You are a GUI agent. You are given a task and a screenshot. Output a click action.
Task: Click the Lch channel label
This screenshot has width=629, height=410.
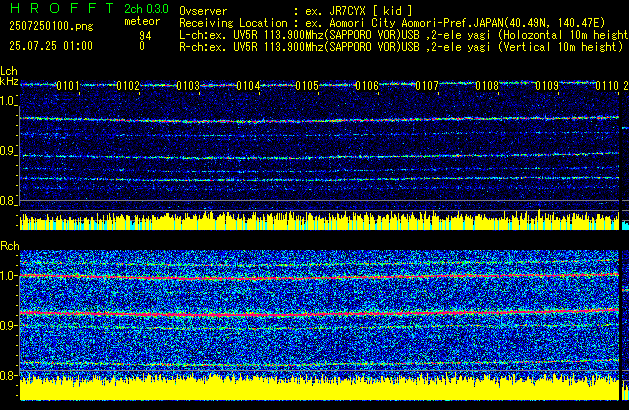(9, 71)
